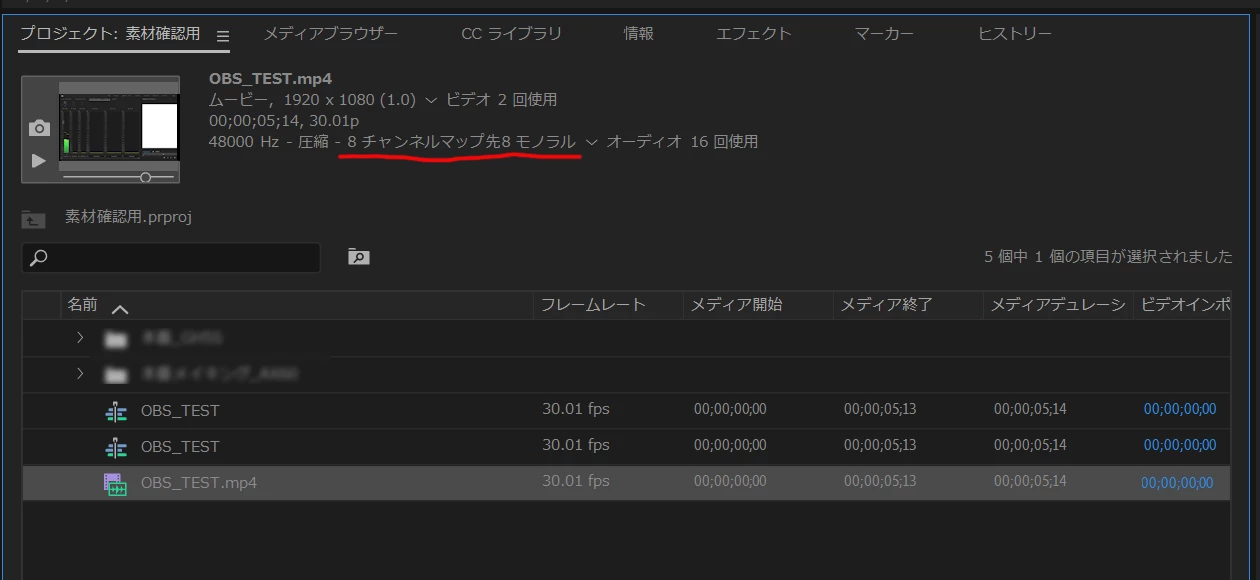Open the Project panel hamburger menu
The image size is (1260, 580).
(x=223, y=36)
